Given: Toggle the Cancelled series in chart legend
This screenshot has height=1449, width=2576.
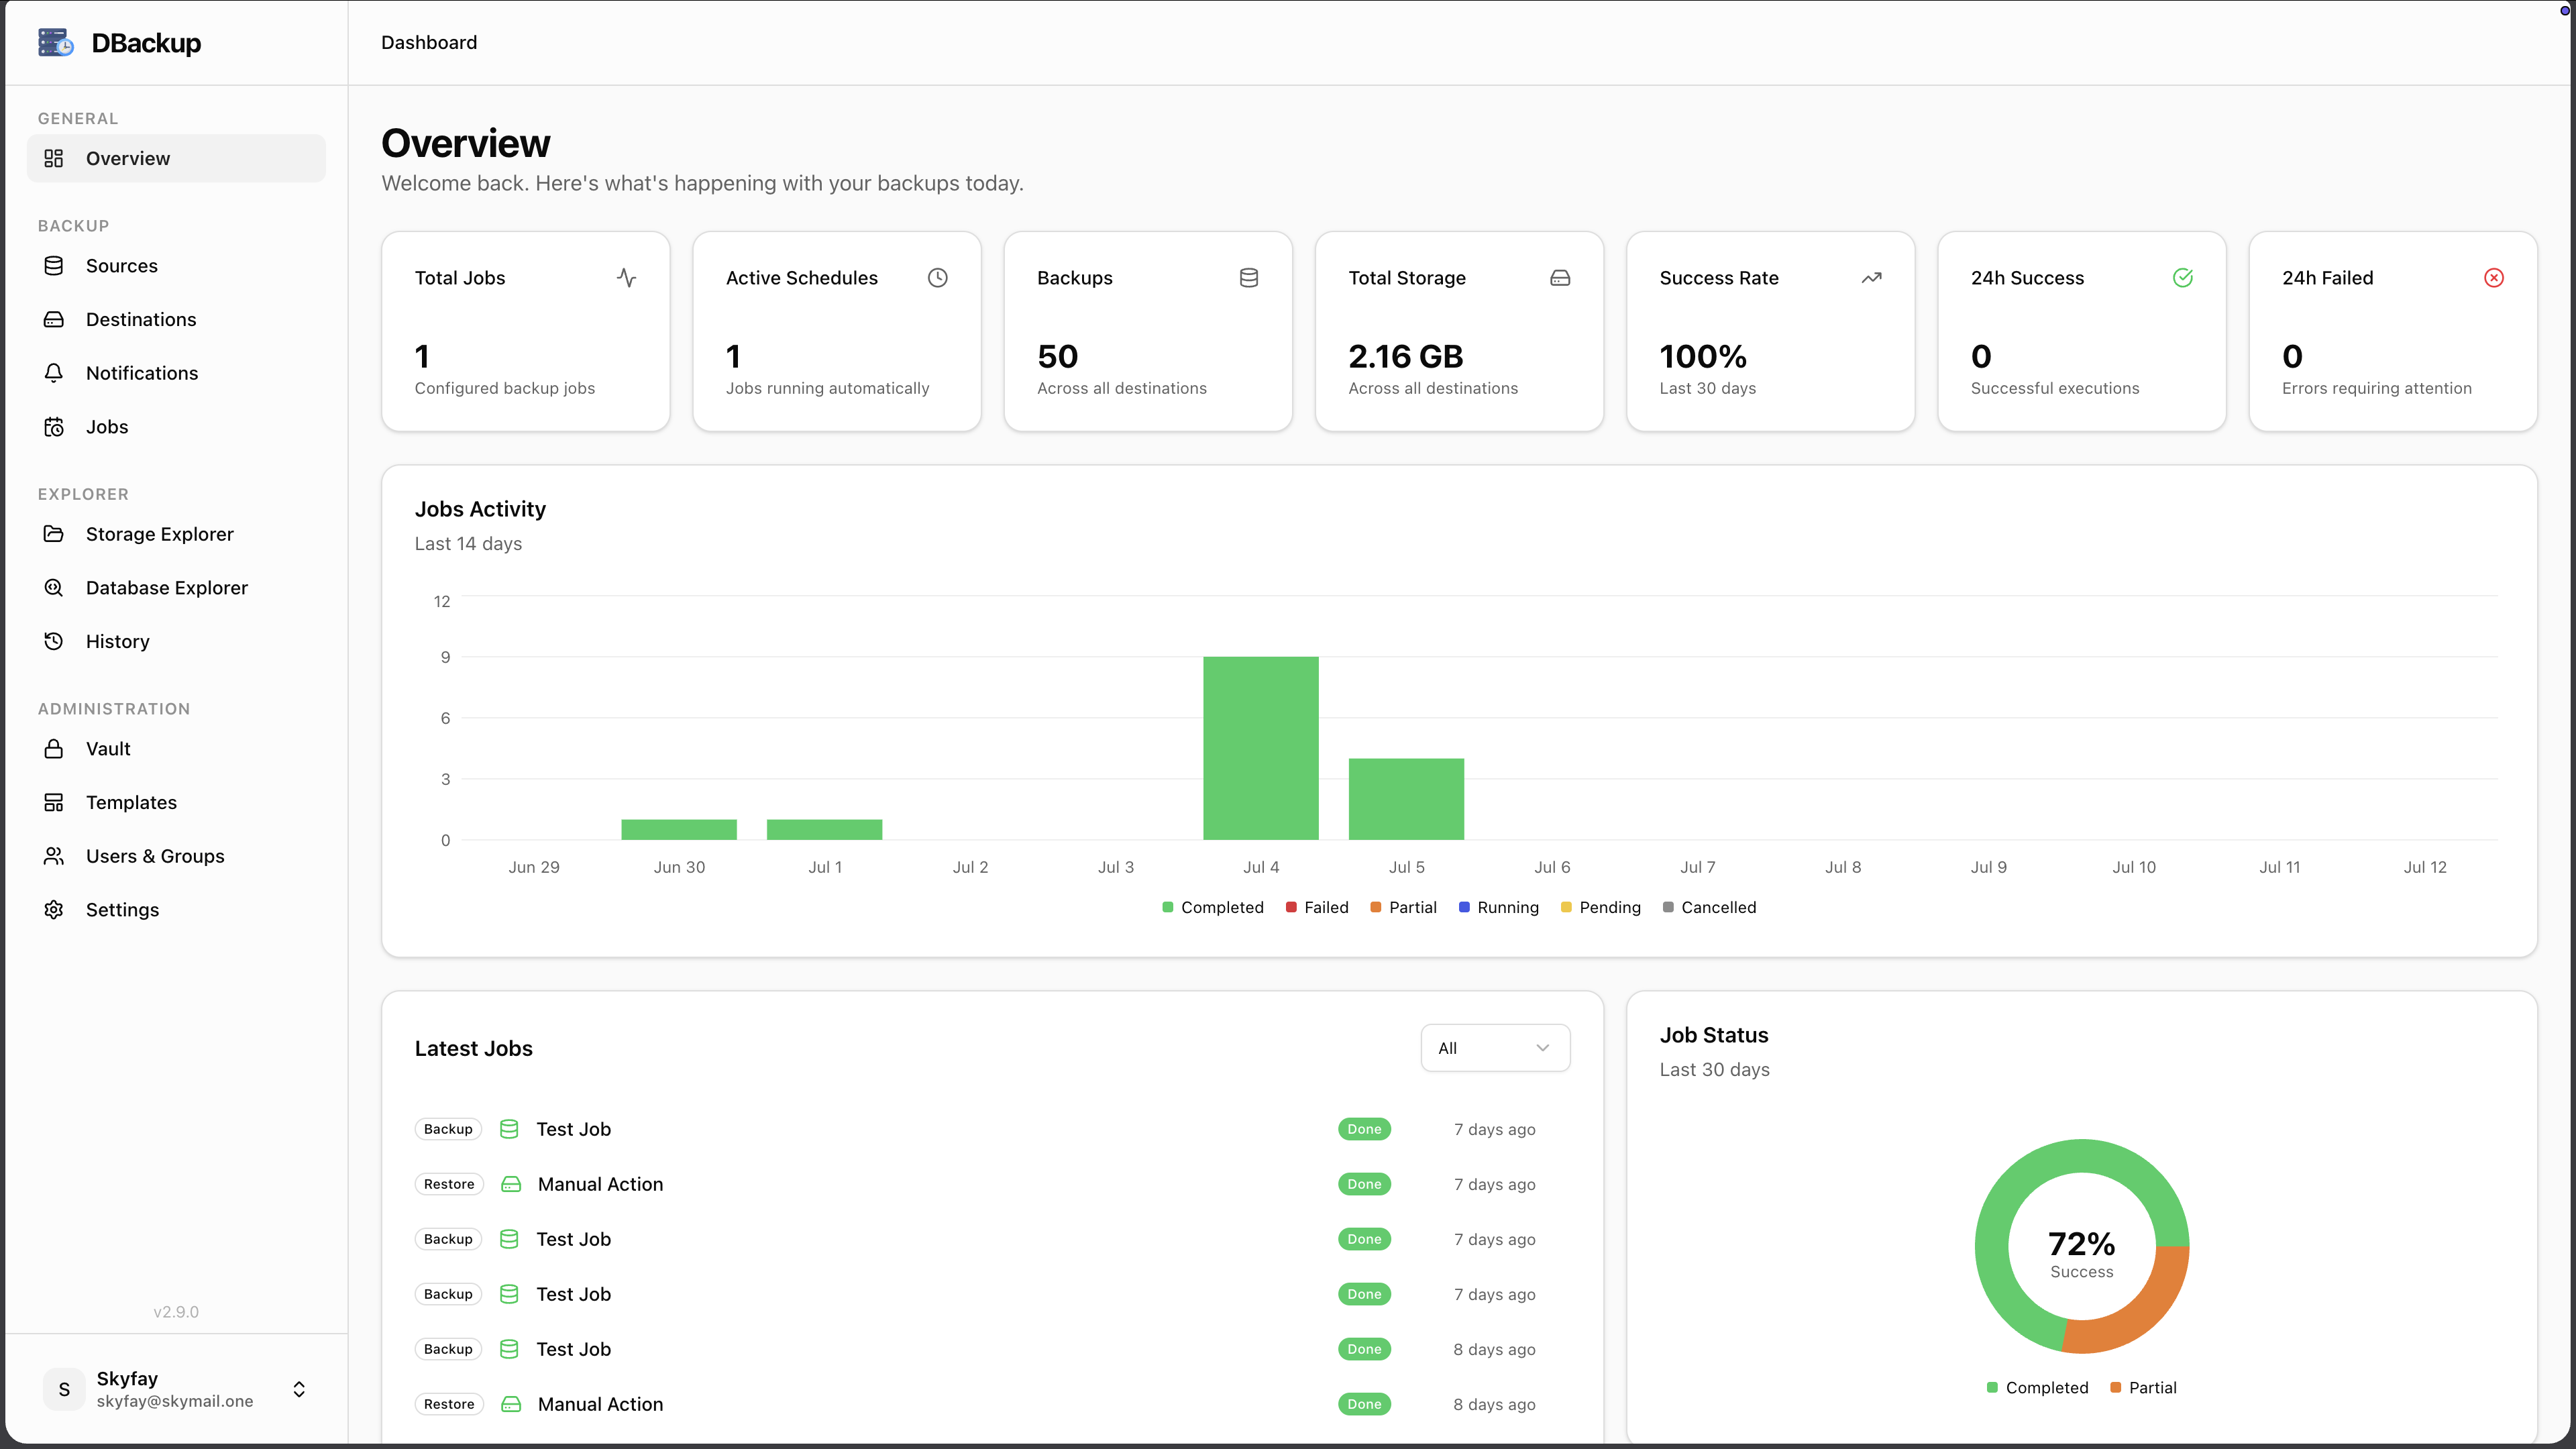Looking at the screenshot, I should pos(1708,907).
